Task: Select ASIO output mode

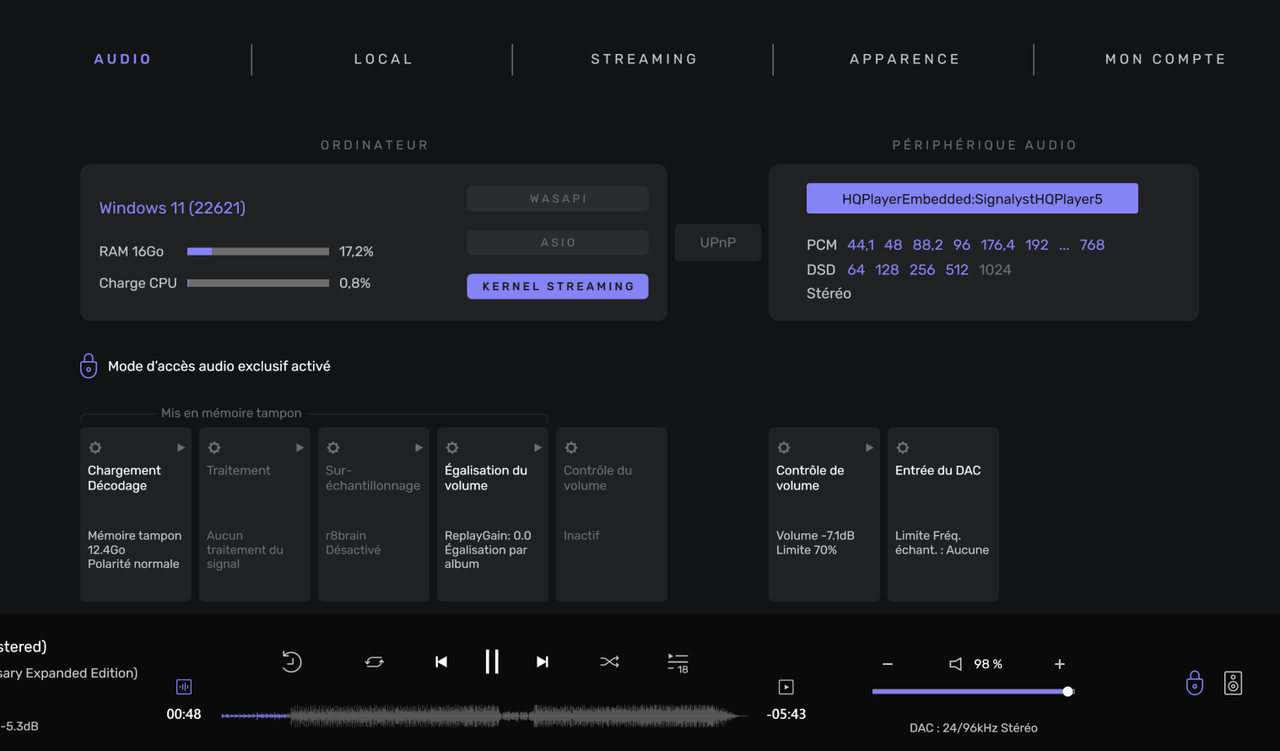Action: click(x=558, y=242)
